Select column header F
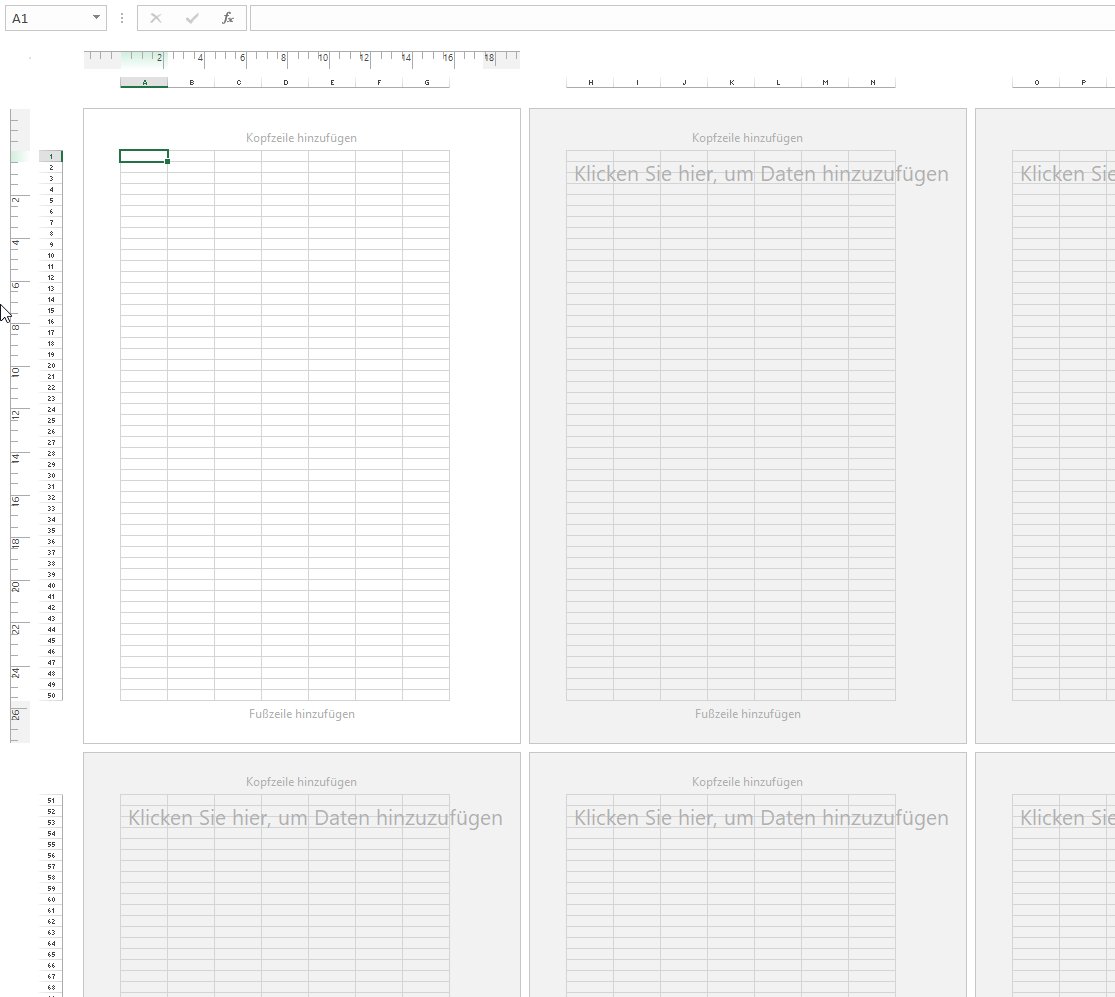 (x=379, y=82)
